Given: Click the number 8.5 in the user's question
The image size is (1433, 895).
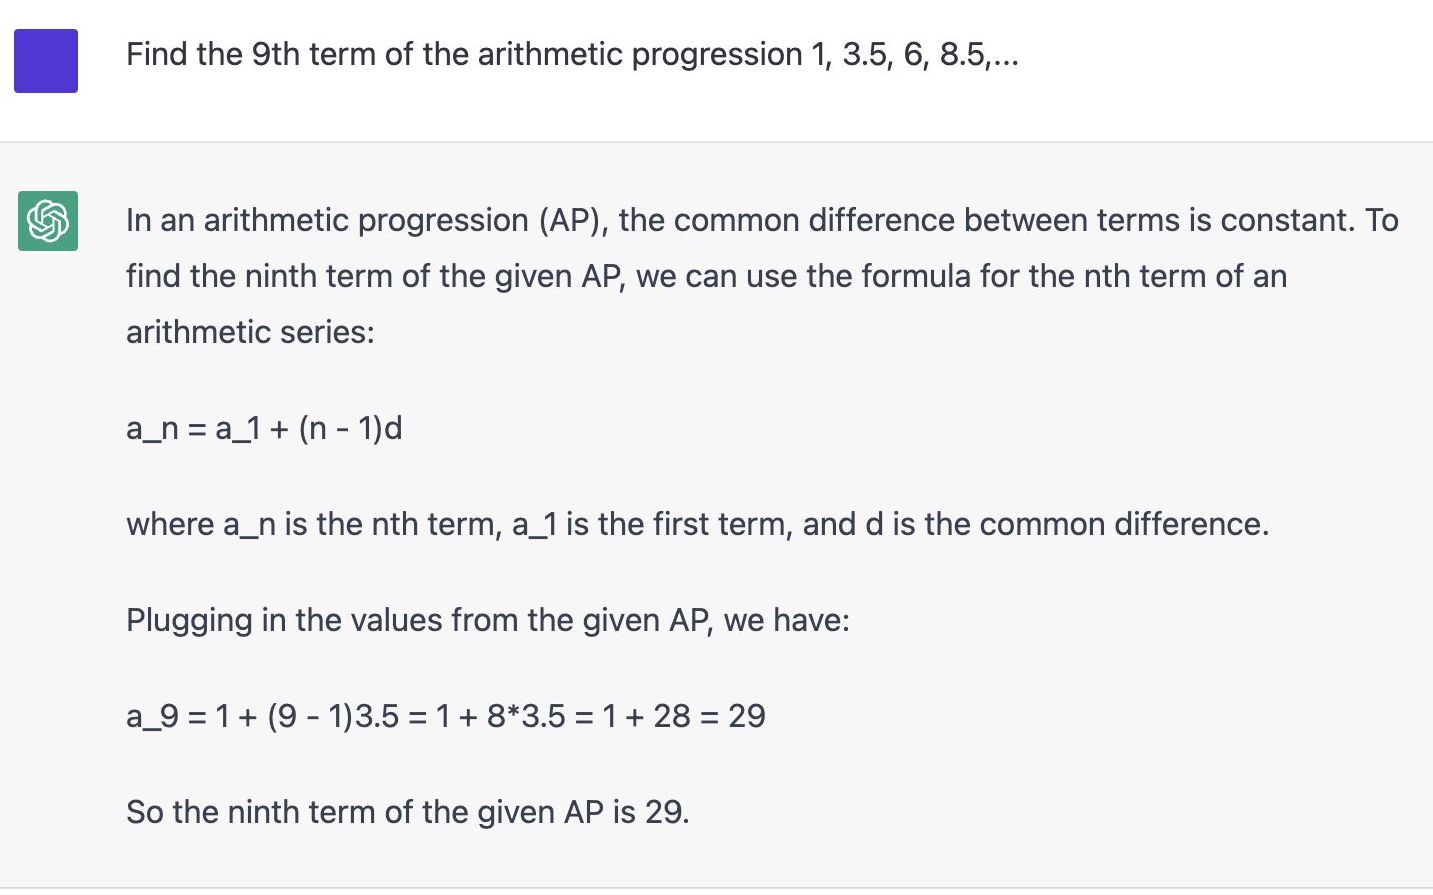Looking at the screenshot, I should (x=962, y=54).
